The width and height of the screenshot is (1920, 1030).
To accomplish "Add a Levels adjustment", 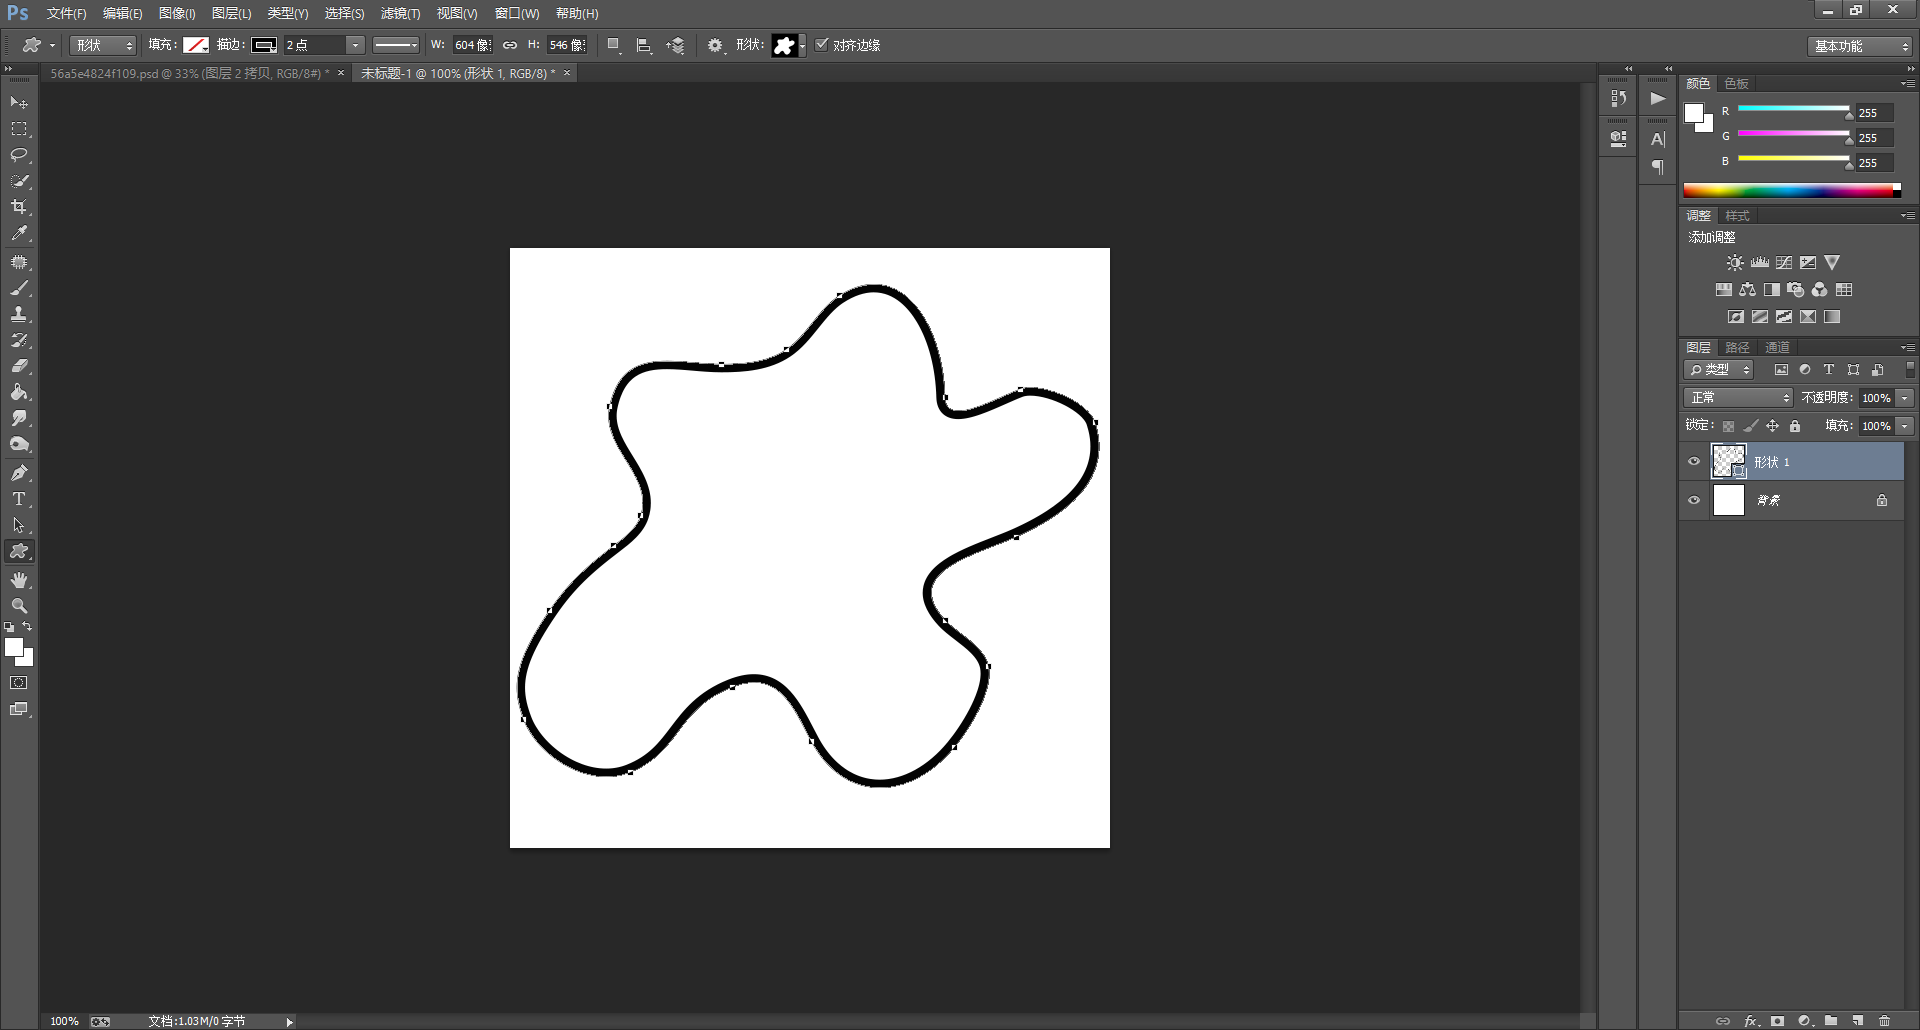I will (x=1760, y=263).
